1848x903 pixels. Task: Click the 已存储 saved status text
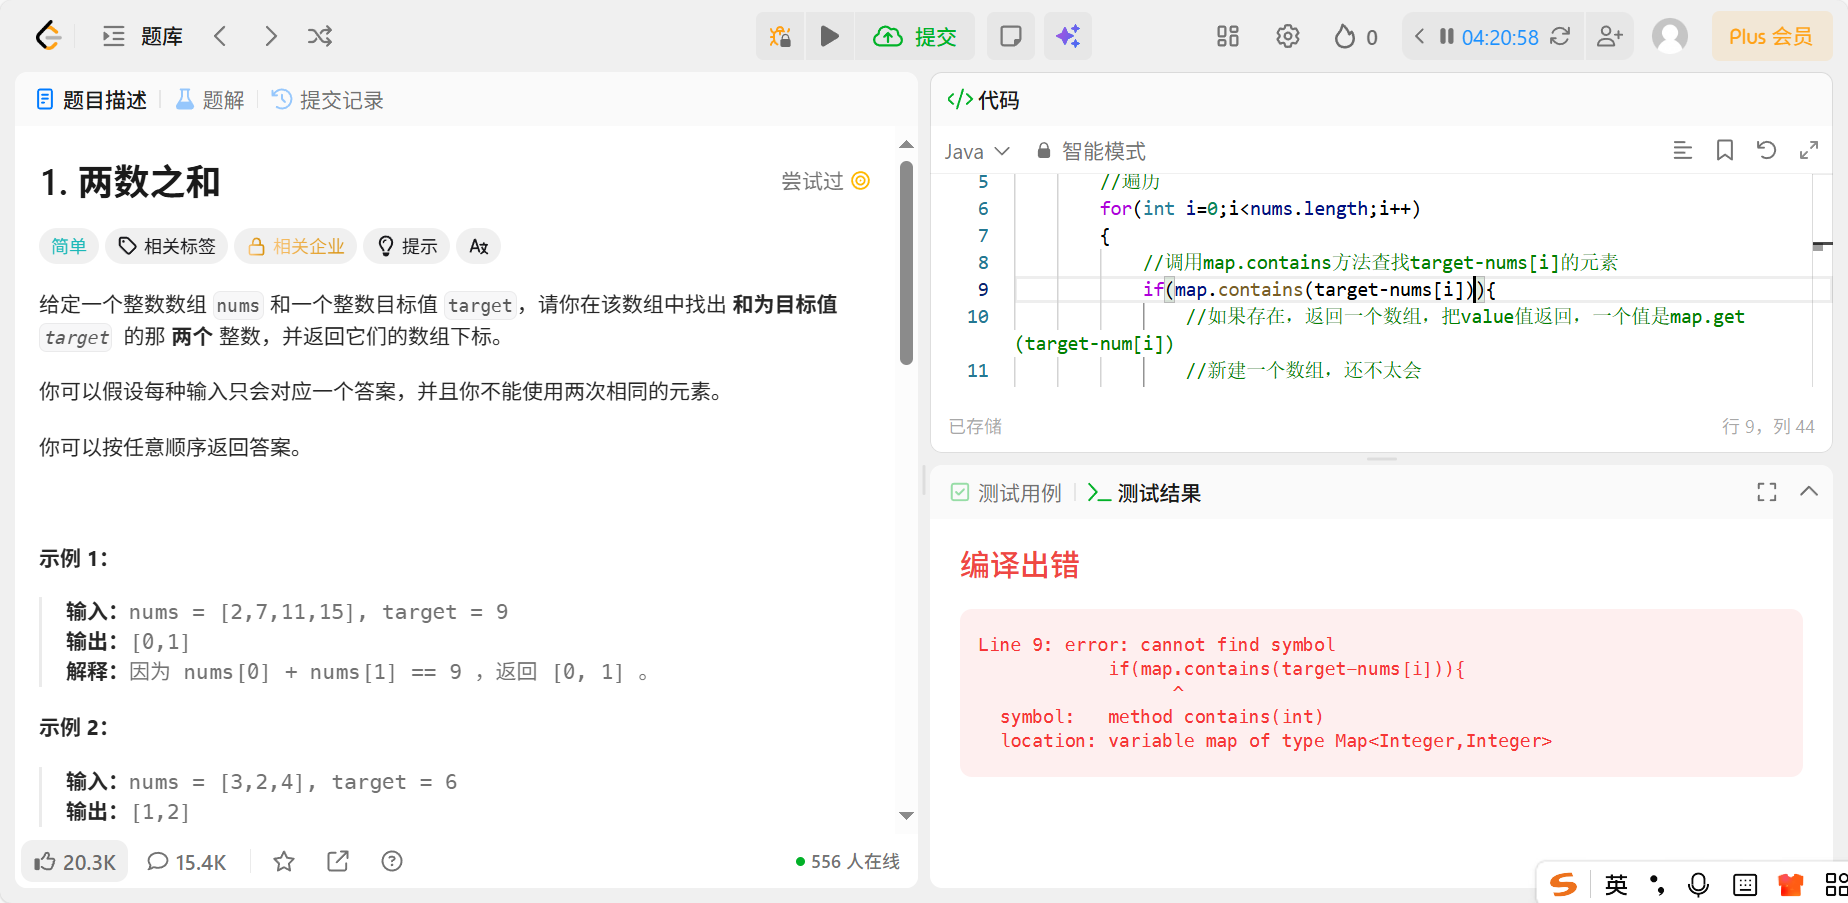975,426
